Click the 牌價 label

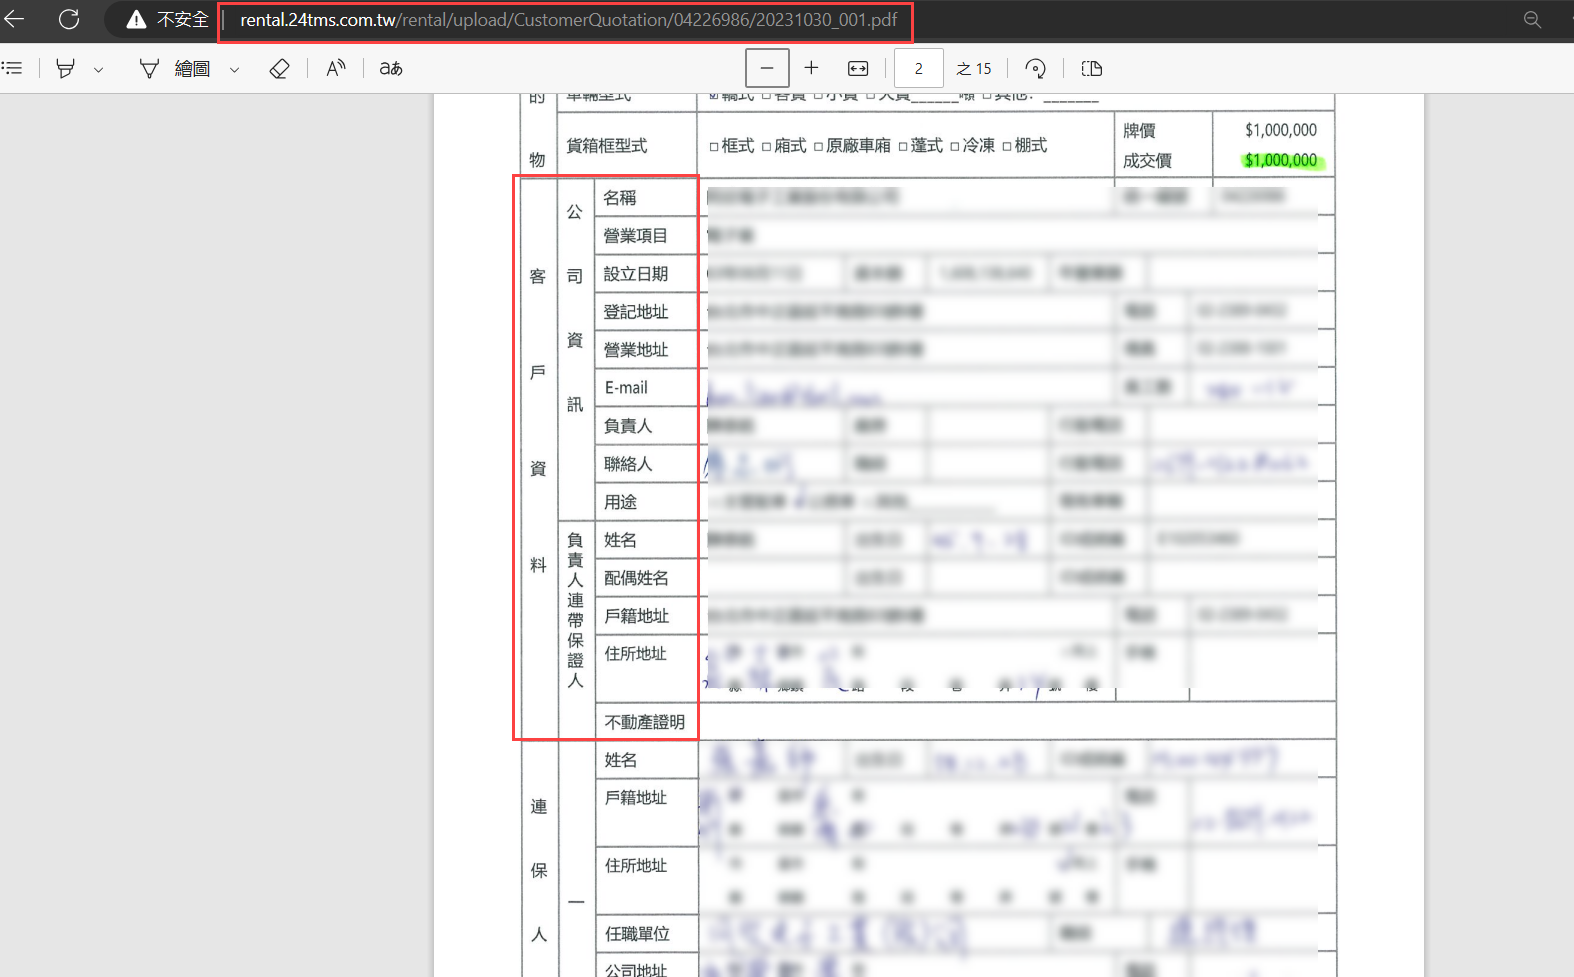tap(1139, 130)
